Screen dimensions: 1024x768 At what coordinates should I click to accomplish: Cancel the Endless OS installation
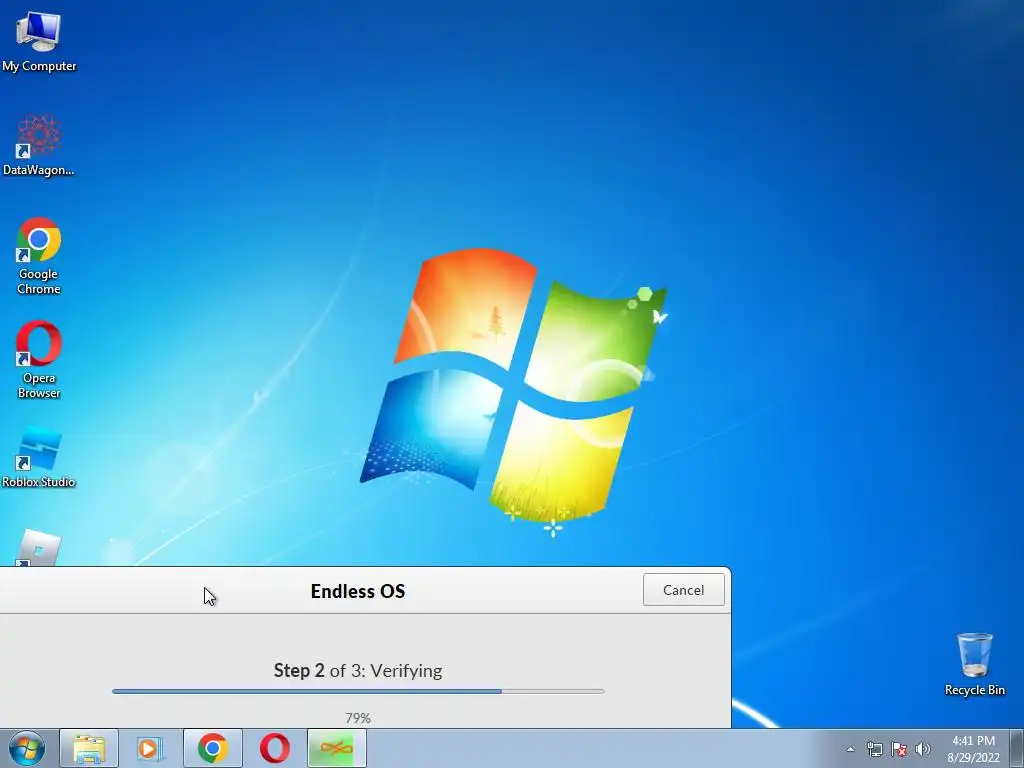pyautogui.click(x=683, y=590)
